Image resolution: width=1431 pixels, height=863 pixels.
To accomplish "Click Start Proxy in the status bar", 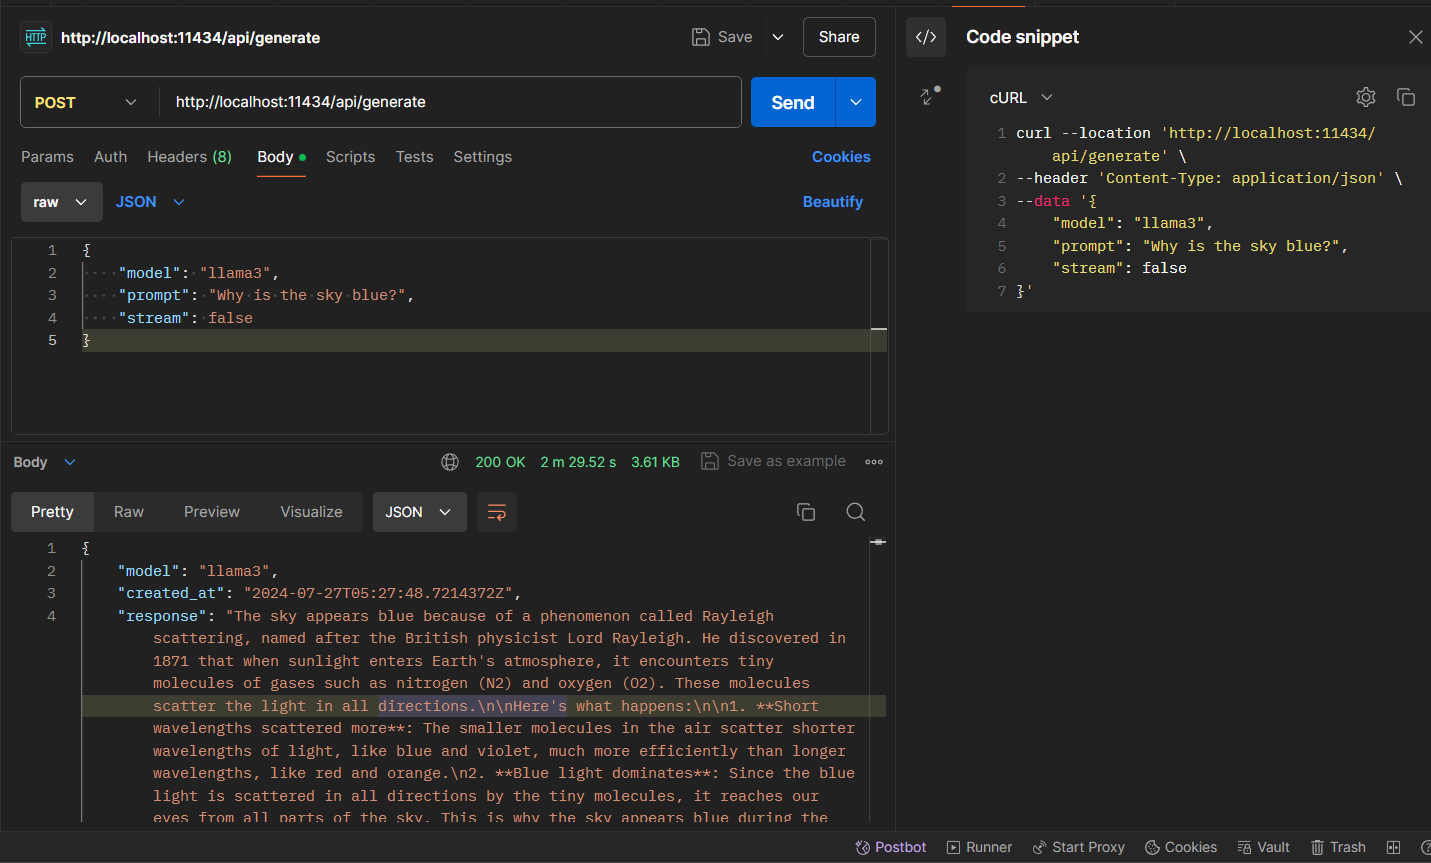I will pos(1078,847).
